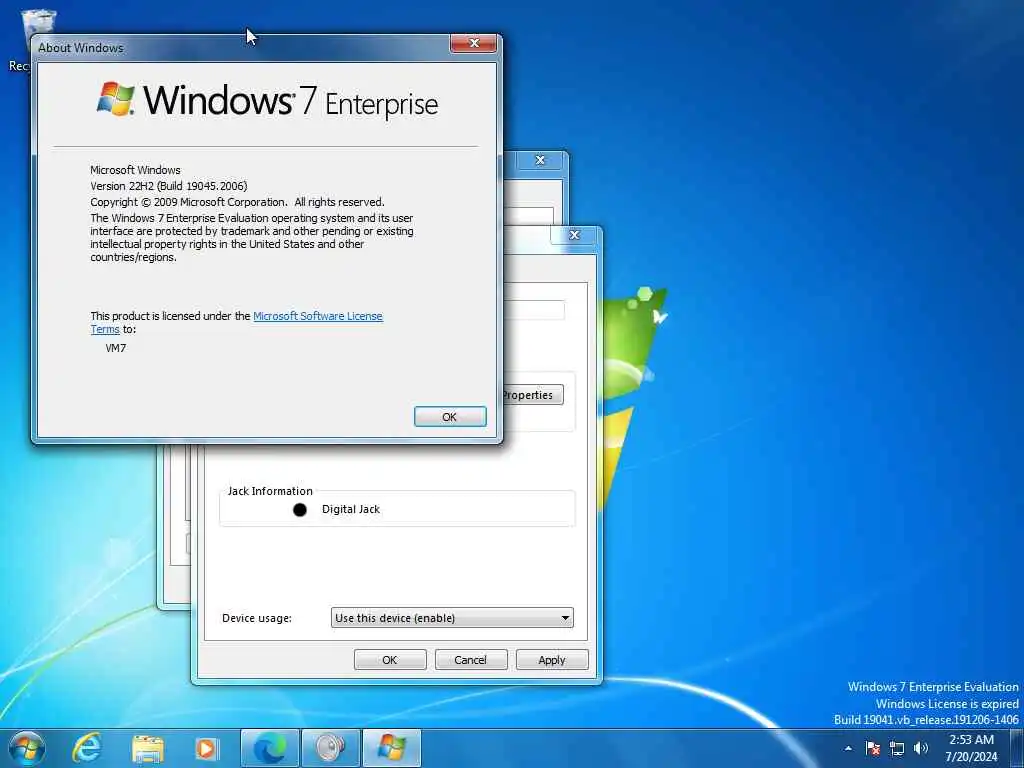Close the About Windows dialog

pyautogui.click(x=474, y=43)
